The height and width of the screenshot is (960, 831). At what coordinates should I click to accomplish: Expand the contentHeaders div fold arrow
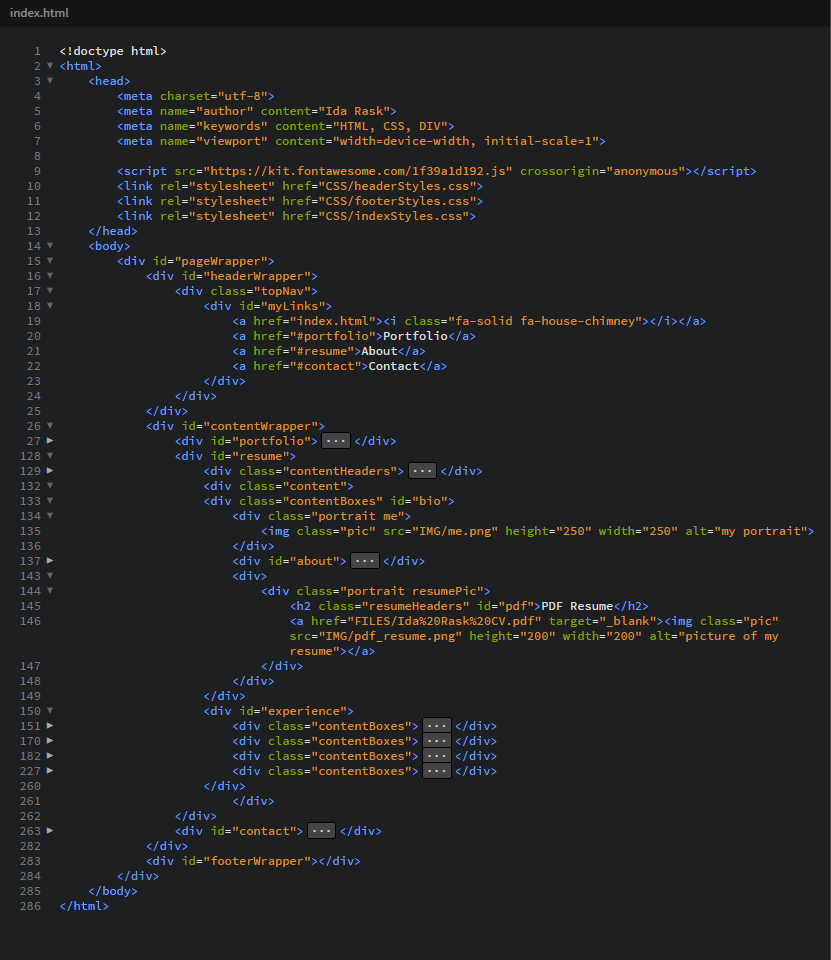click(x=50, y=470)
